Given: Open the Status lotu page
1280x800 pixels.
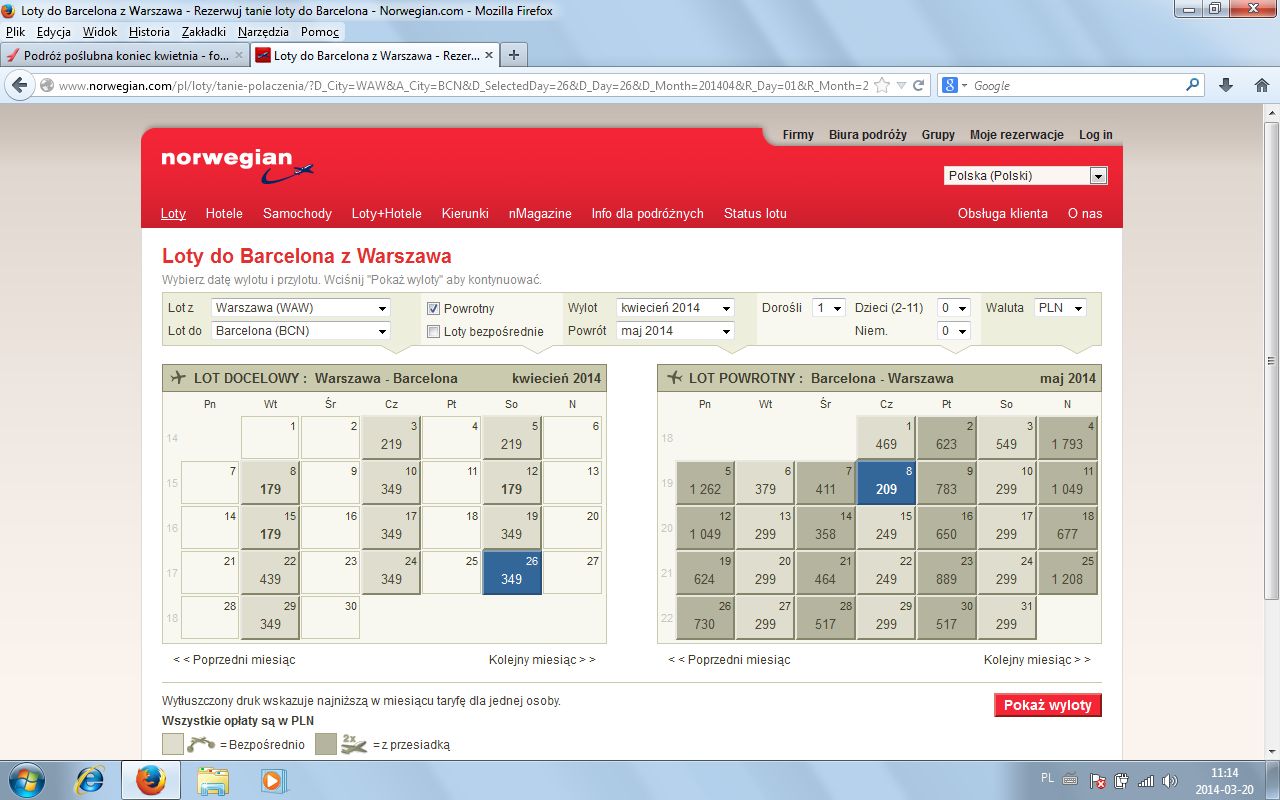Looking at the screenshot, I should point(755,213).
